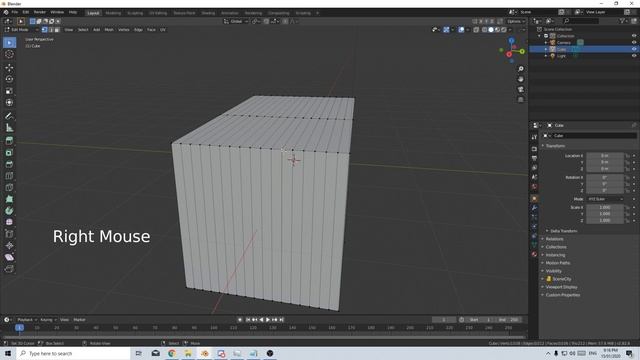Viewport: 640px width, 360px height.
Task: Choose the Move tool in the toolbar
Action: [x=9, y=67]
